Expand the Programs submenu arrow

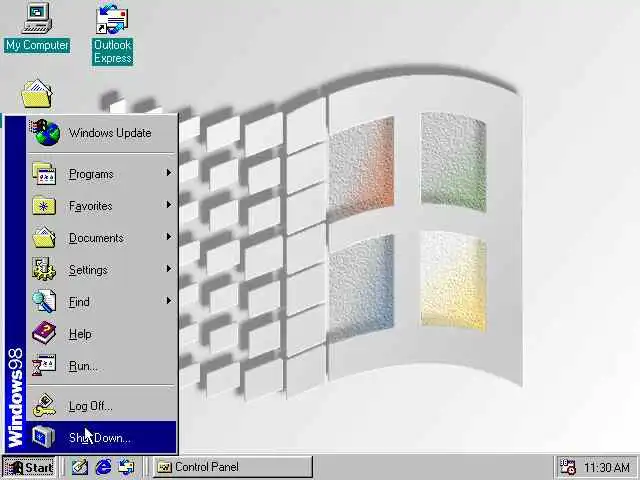(x=169, y=173)
